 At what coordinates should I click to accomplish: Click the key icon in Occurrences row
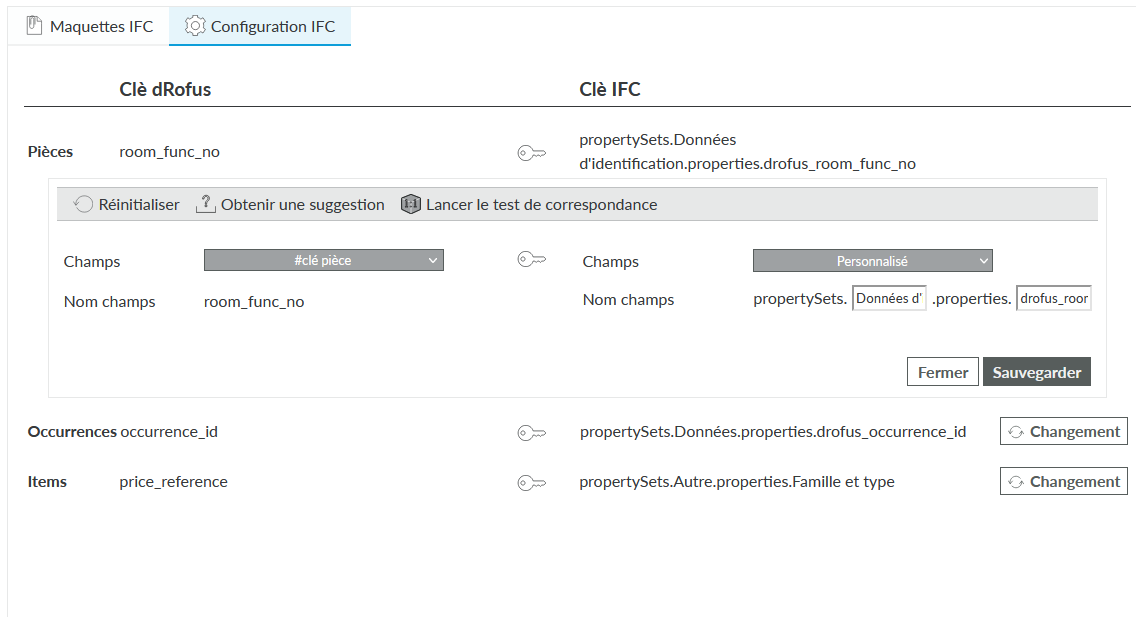(x=531, y=433)
